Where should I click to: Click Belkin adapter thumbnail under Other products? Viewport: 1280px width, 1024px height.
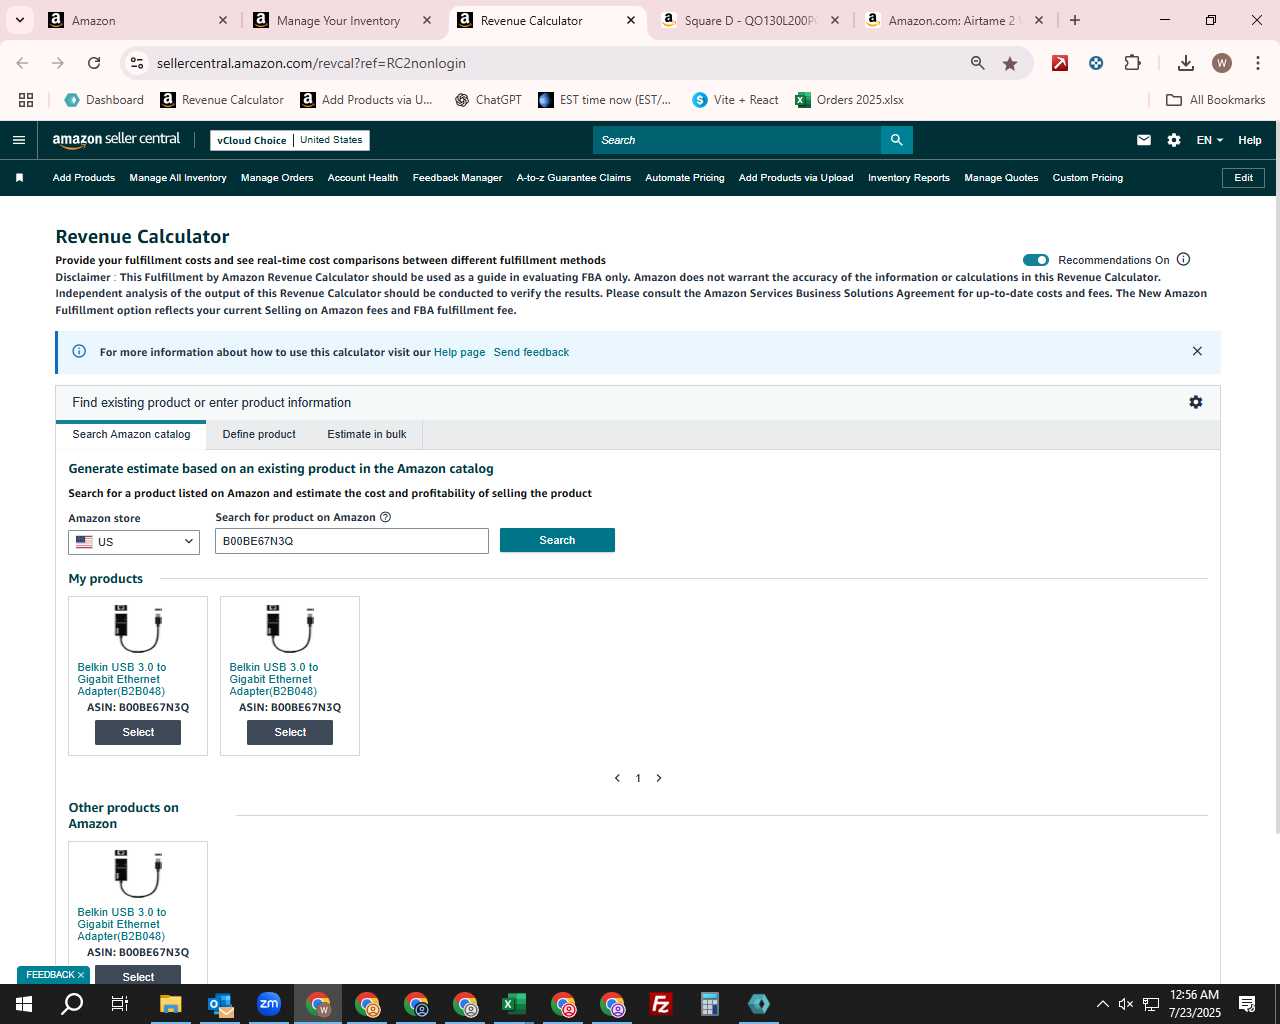click(x=137, y=874)
